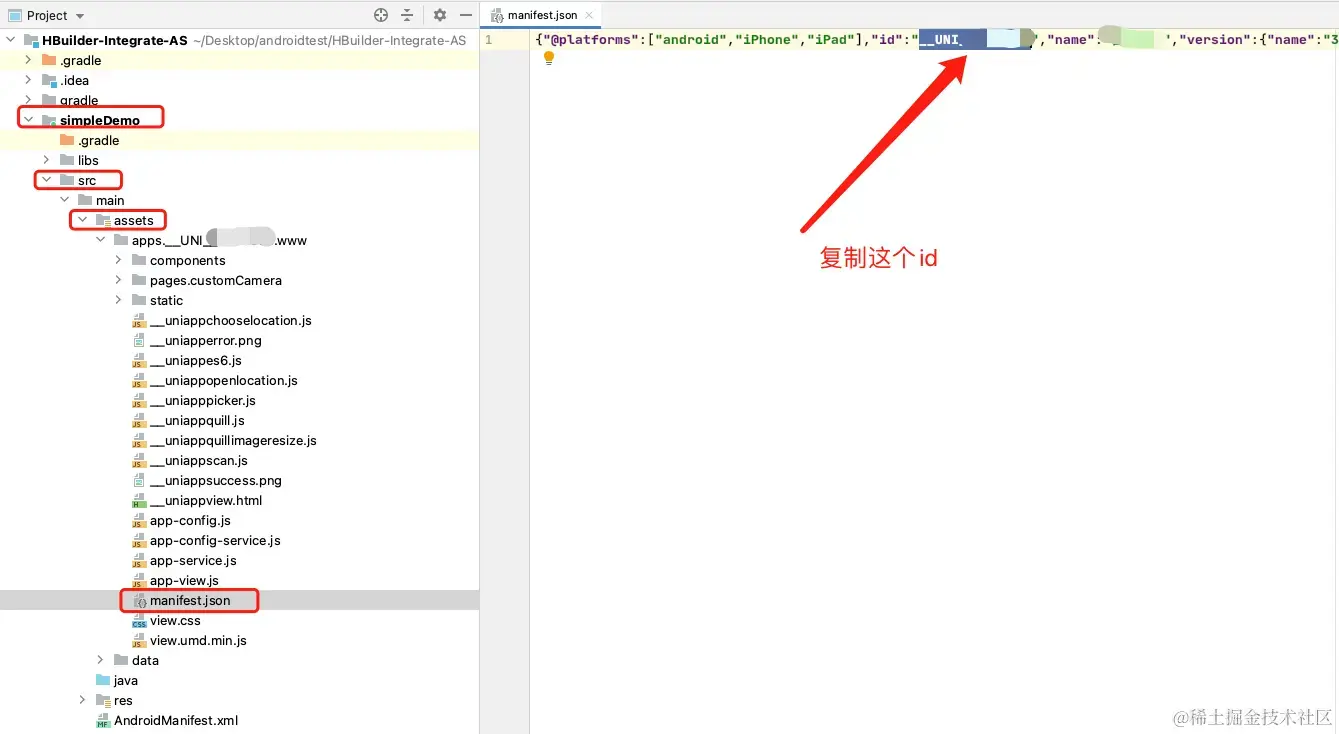This screenshot has height=734, width=1339.
Task: Collapse the main folder
Action: 65,200
